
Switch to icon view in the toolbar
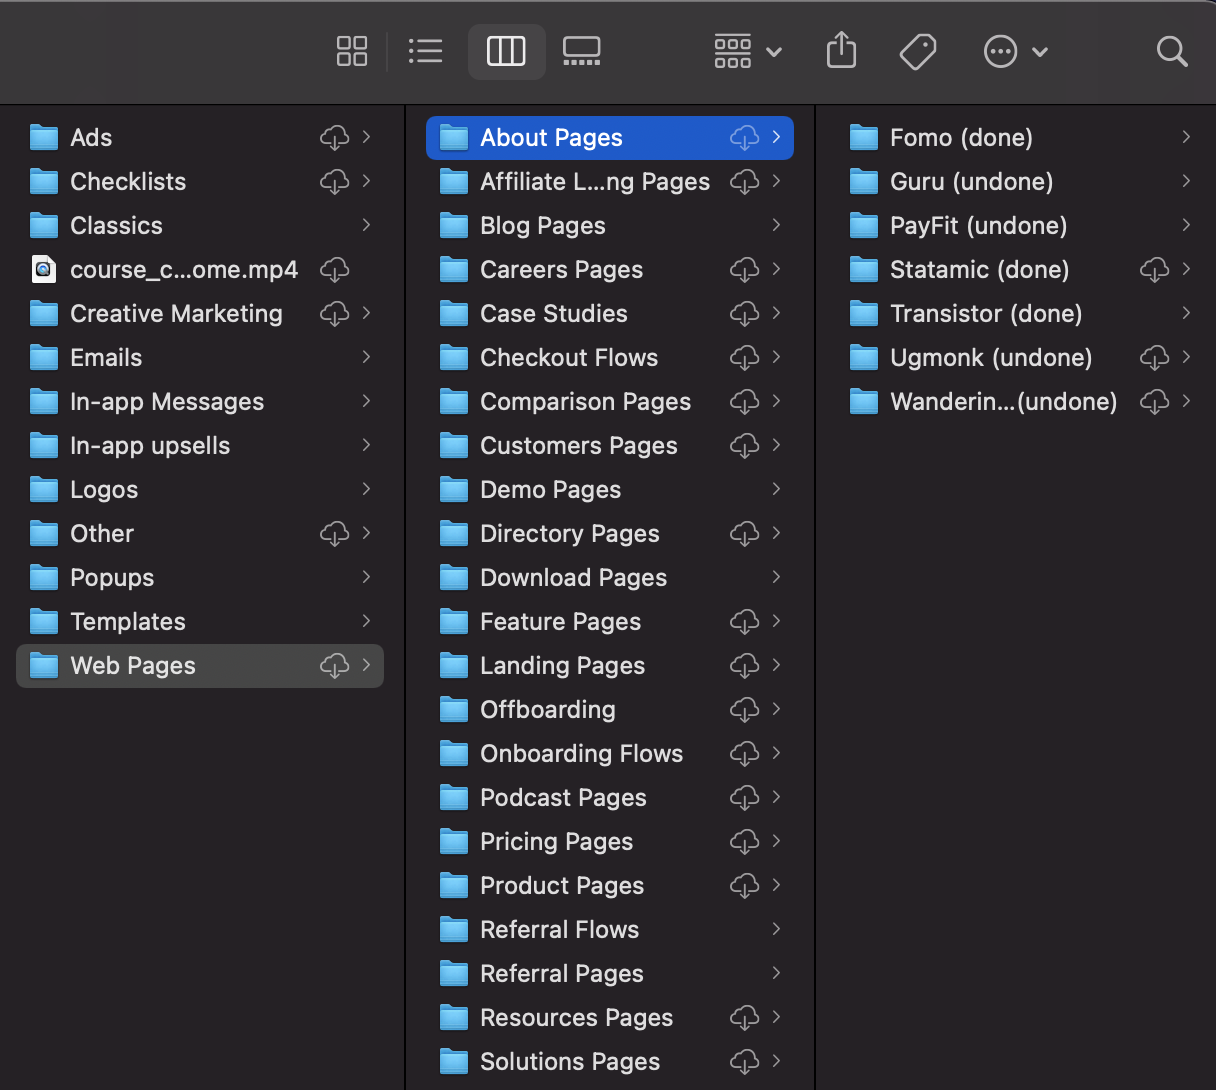pos(352,51)
